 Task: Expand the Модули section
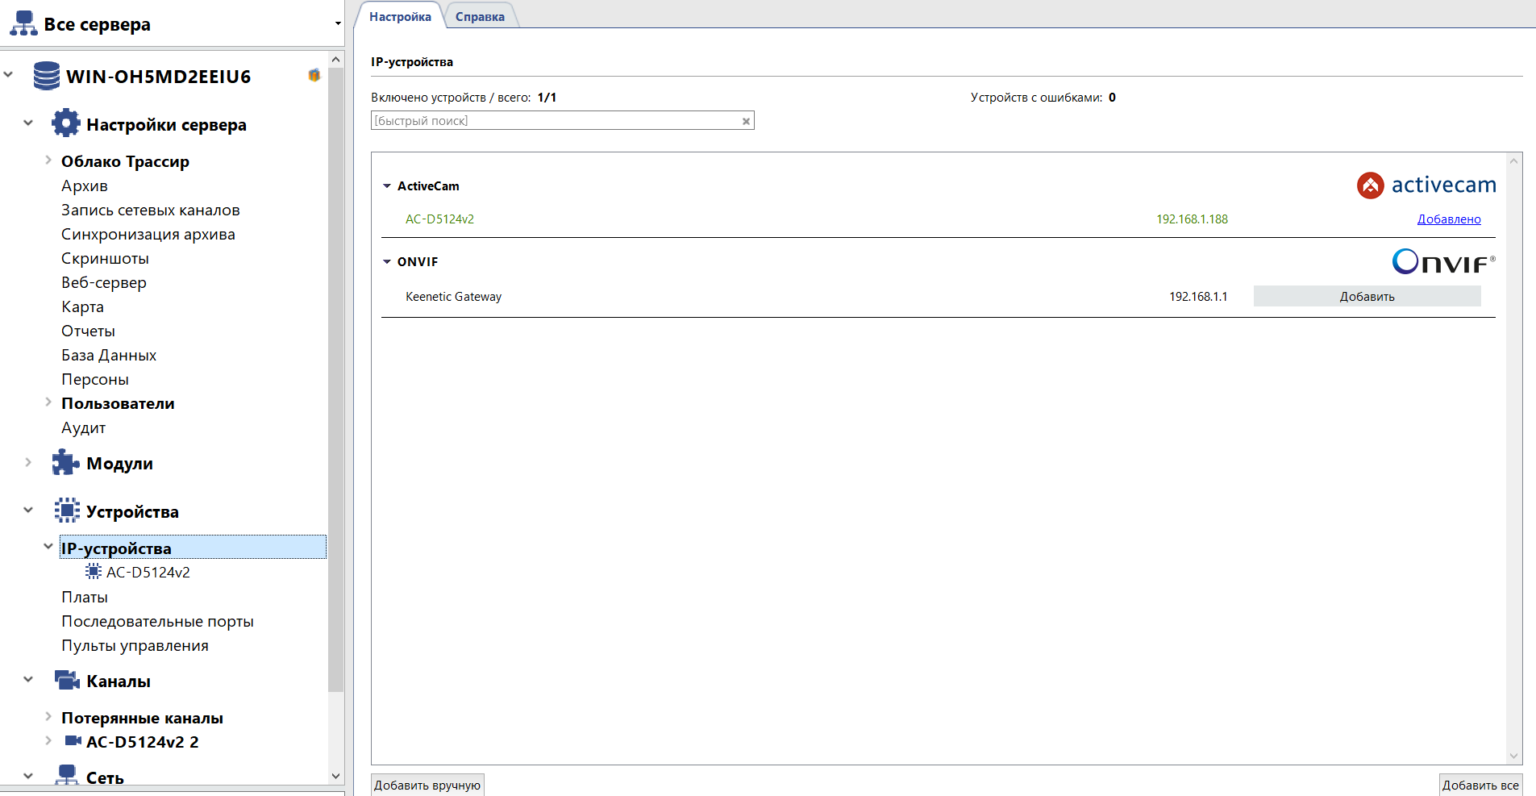tap(28, 462)
